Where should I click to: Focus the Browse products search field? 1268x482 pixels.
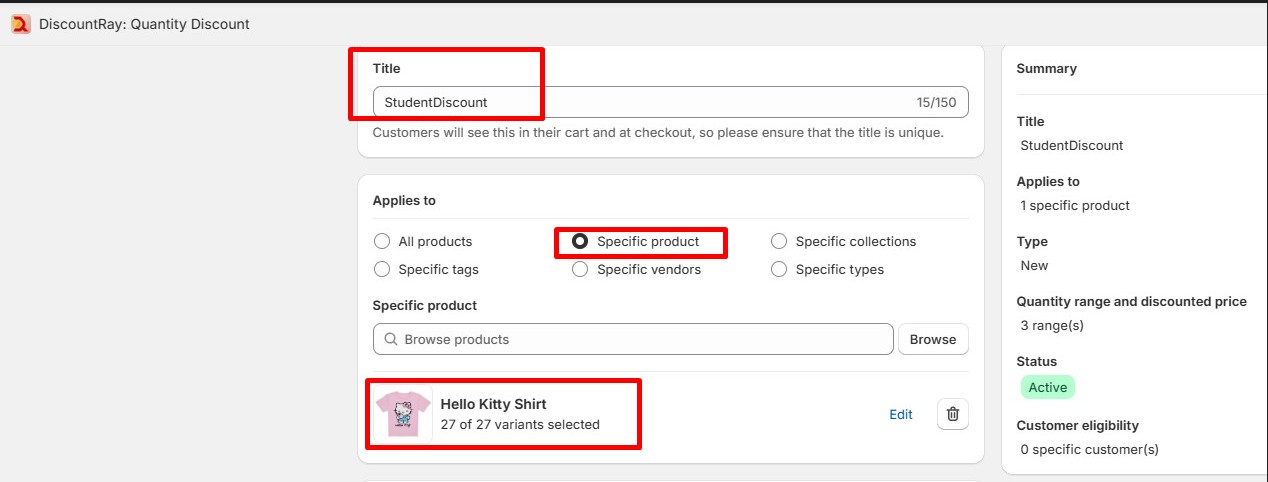[640, 340]
